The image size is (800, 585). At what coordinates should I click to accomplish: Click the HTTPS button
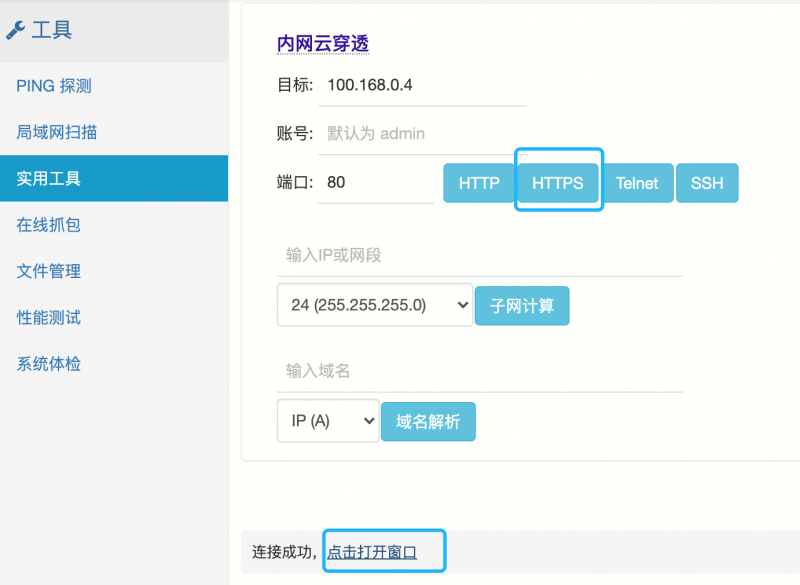tap(558, 183)
